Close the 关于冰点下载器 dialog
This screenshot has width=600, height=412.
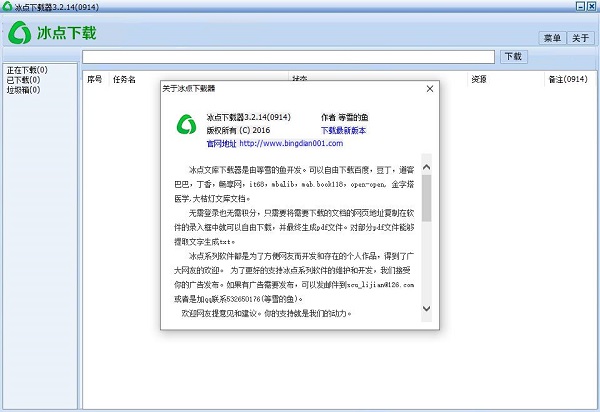tap(430, 89)
